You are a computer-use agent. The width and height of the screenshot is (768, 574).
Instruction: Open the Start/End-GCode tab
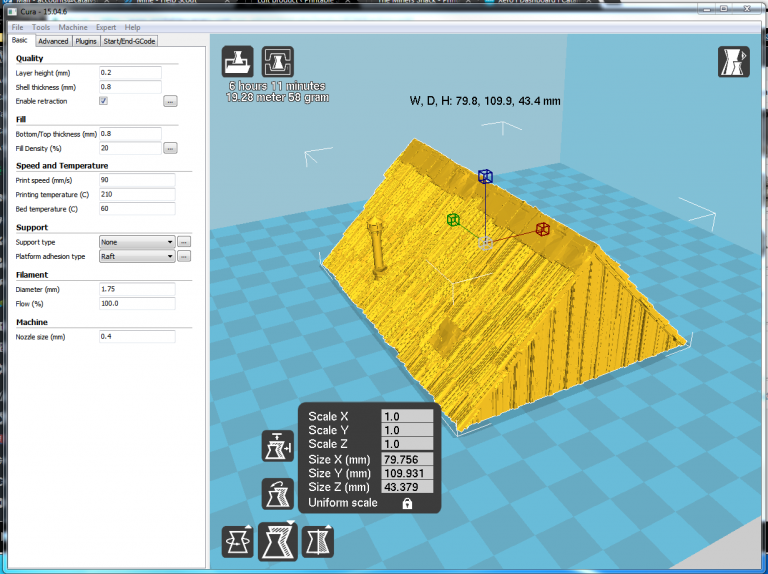[131, 41]
